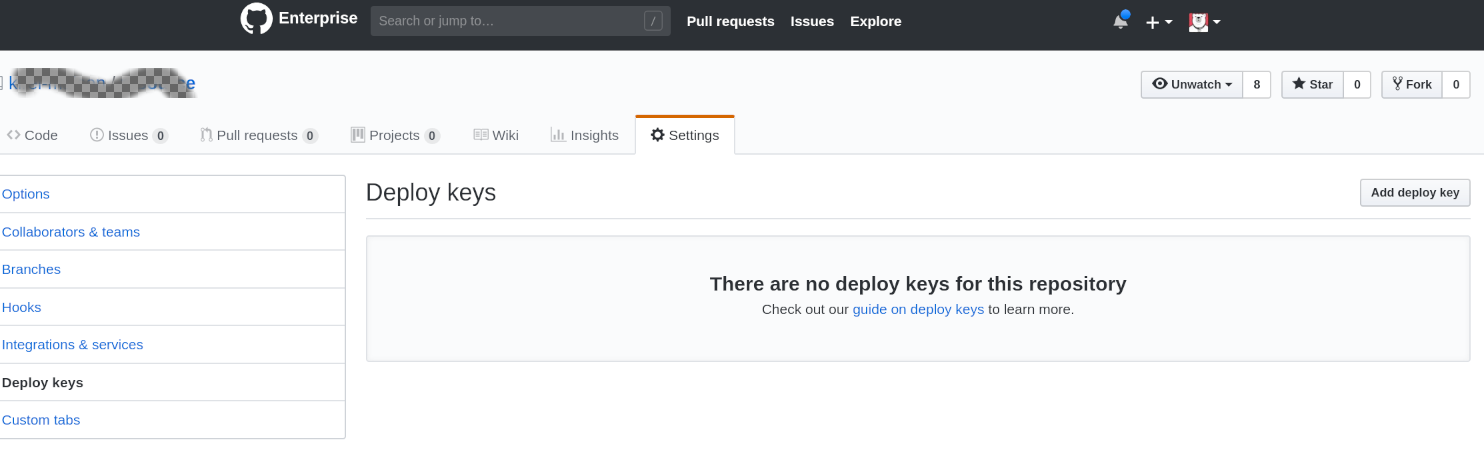View the Insights tab

point(585,135)
